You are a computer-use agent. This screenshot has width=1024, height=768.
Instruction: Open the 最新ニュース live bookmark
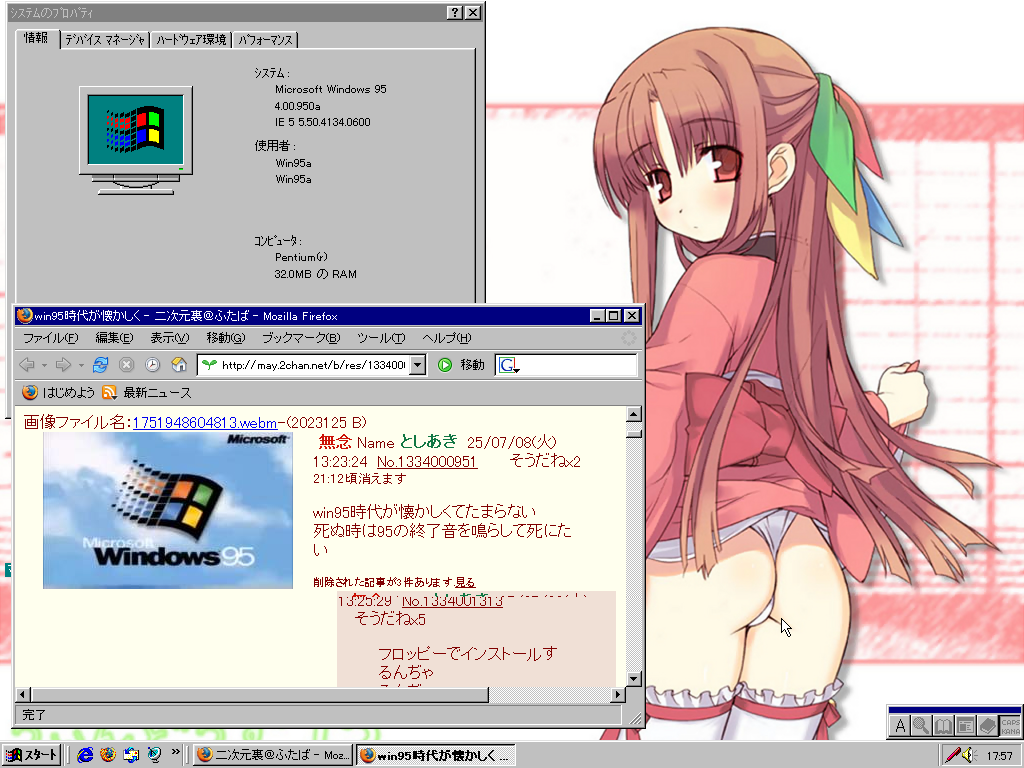pyautogui.click(x=147, y=392)
